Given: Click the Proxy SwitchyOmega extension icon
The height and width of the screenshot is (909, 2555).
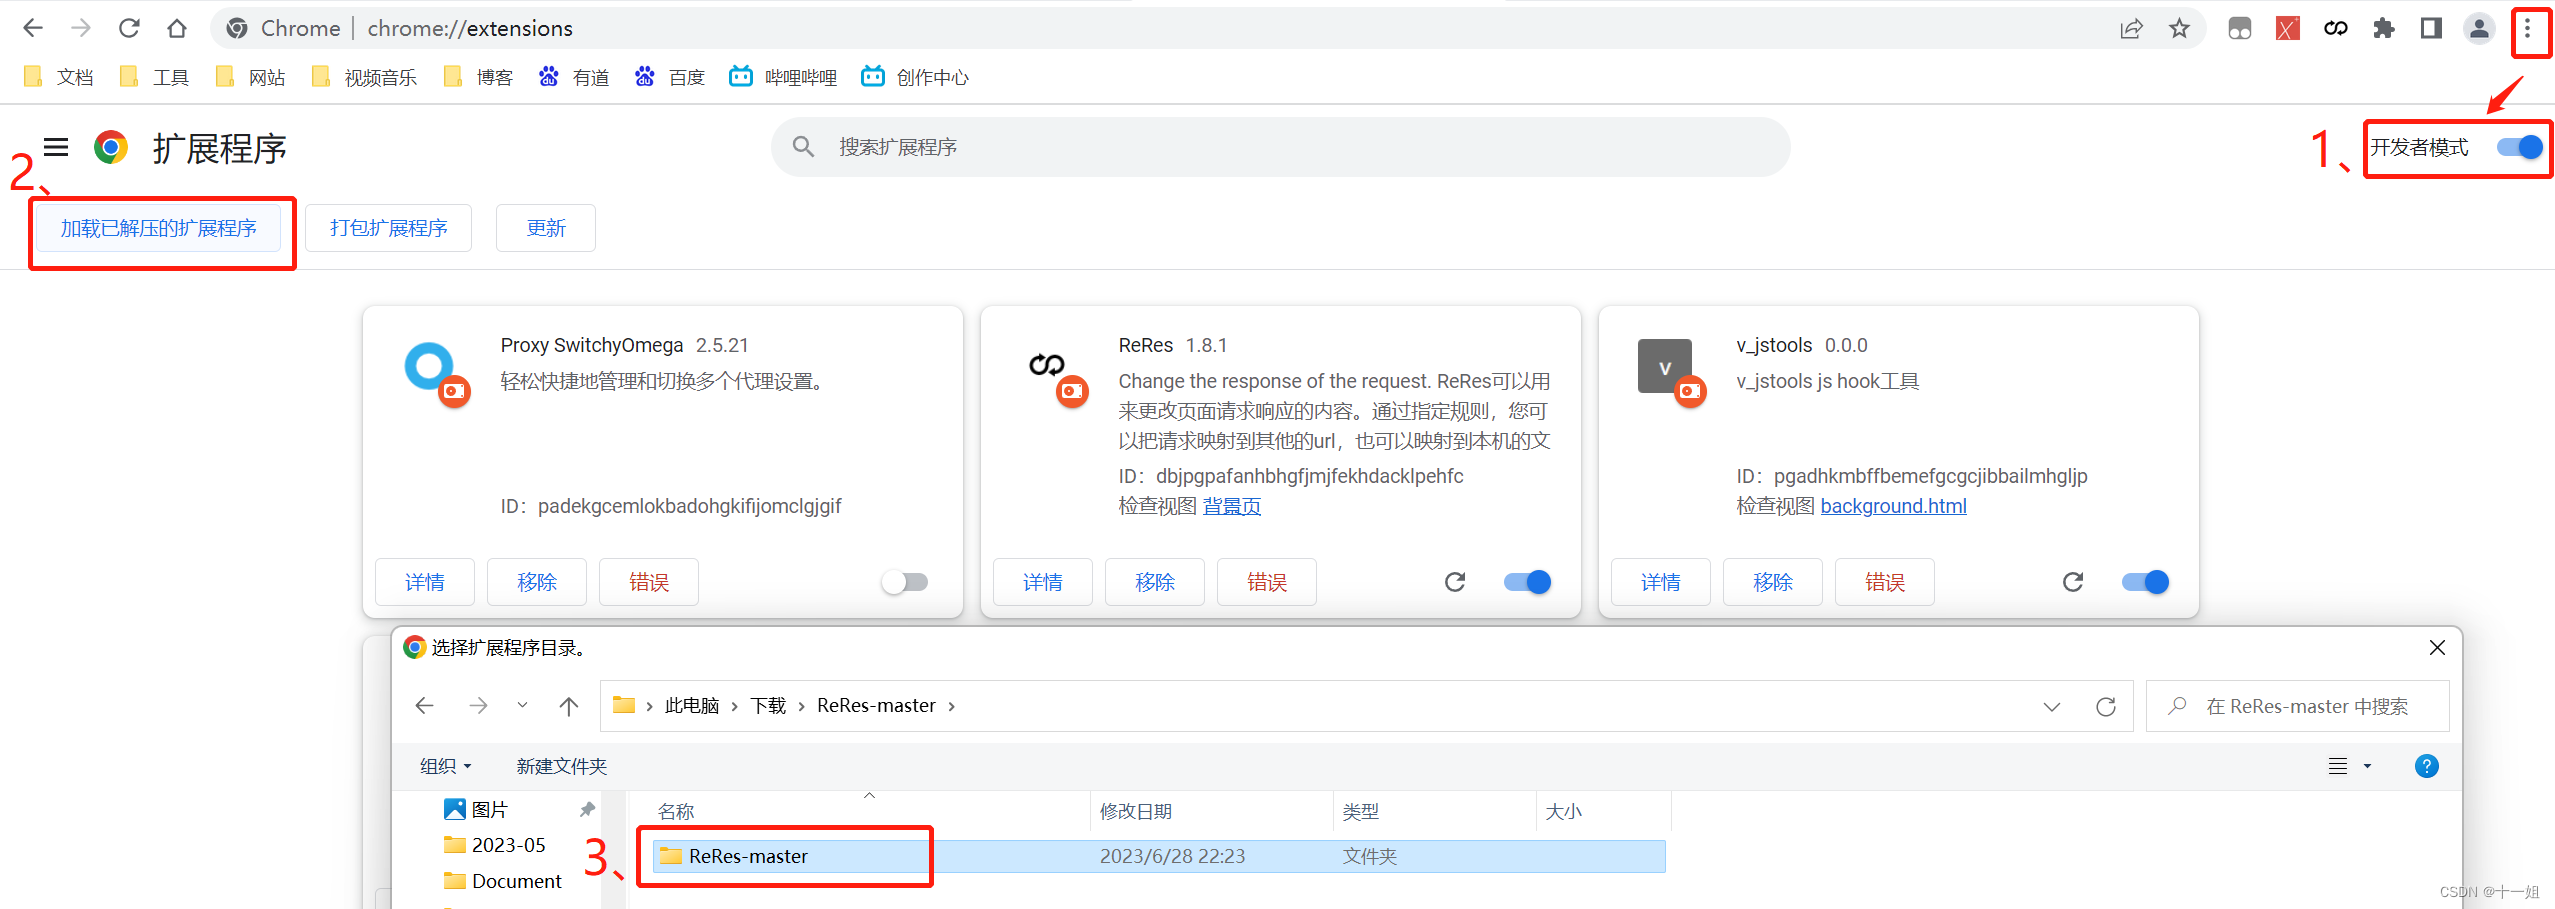Looking at the screenshot, I should (436, 373).
